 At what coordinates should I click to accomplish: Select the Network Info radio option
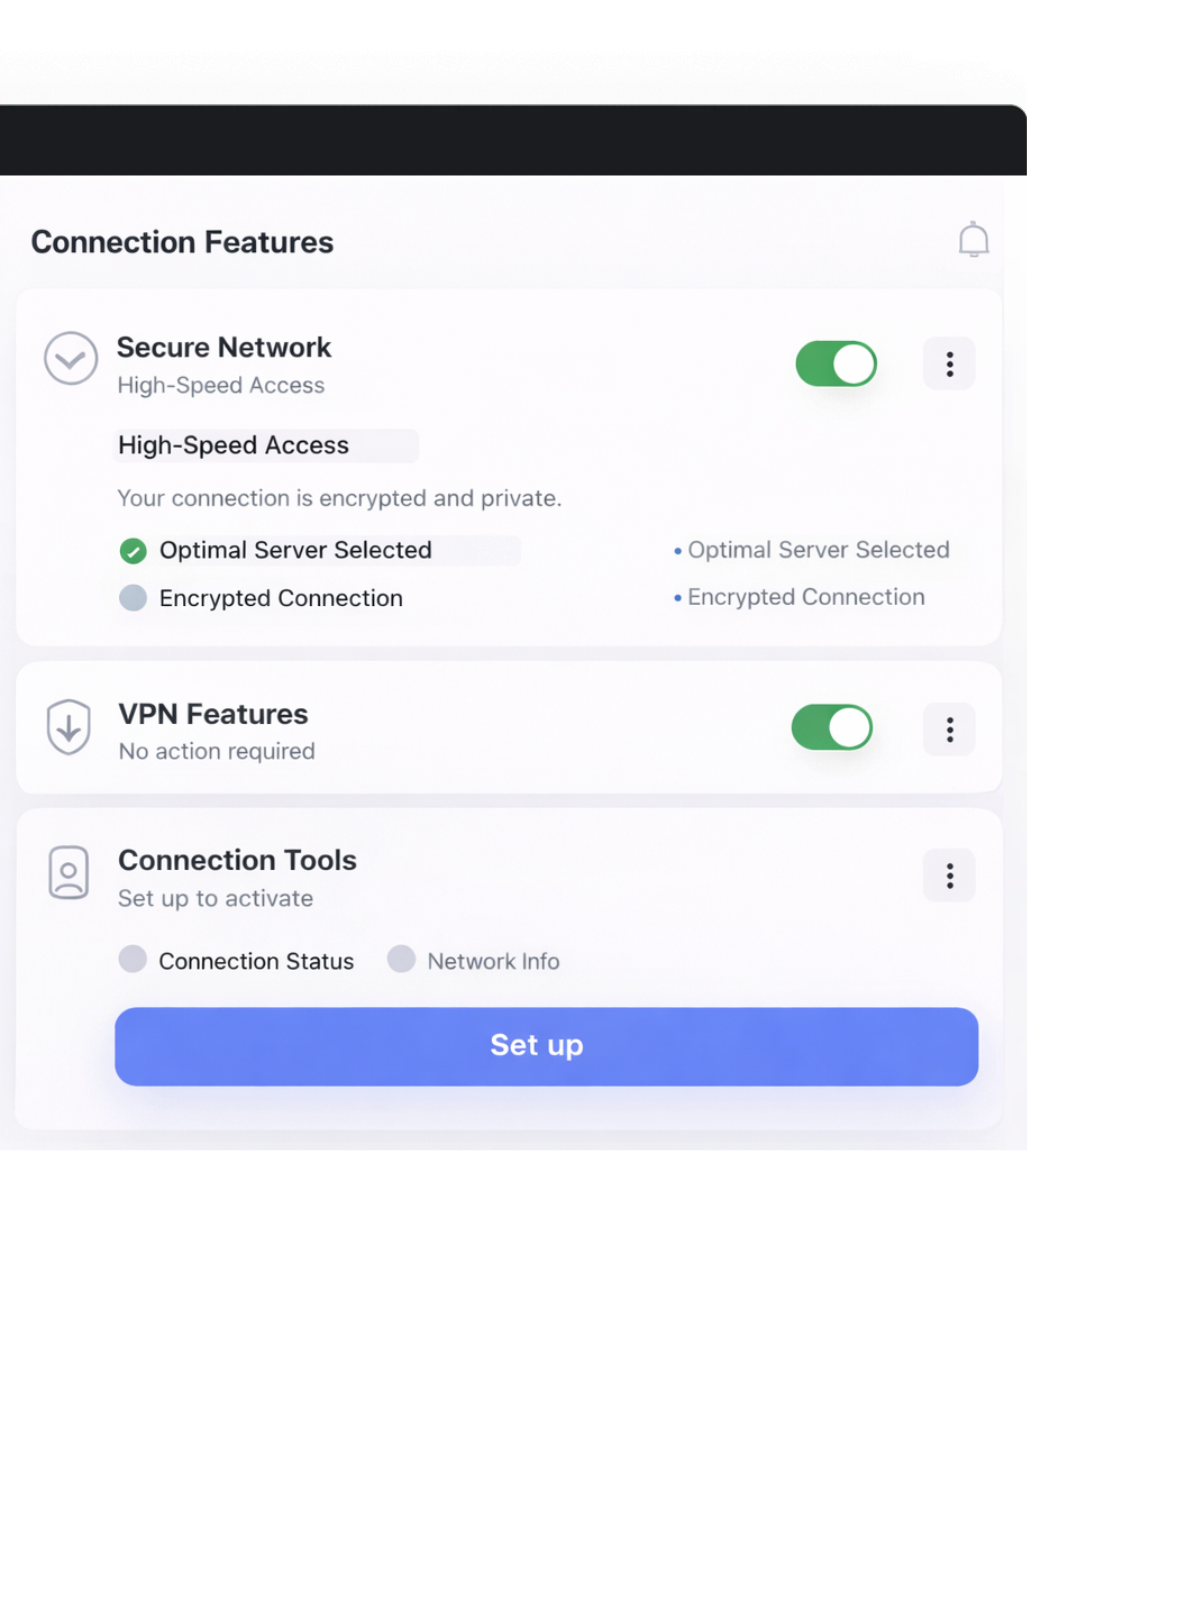point(401,959)
